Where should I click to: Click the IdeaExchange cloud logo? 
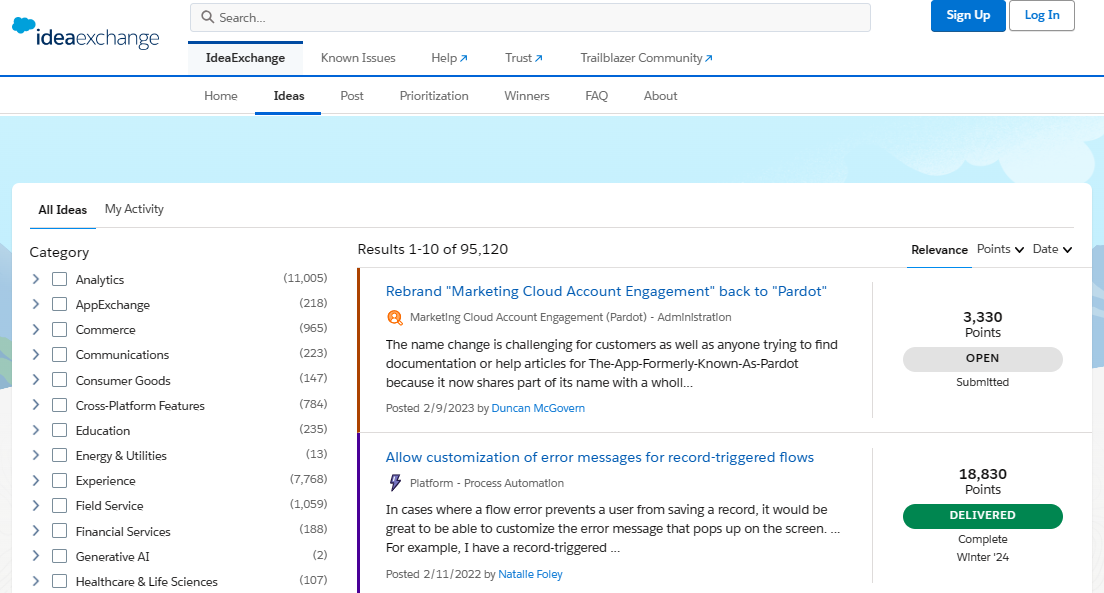[86, 34]
